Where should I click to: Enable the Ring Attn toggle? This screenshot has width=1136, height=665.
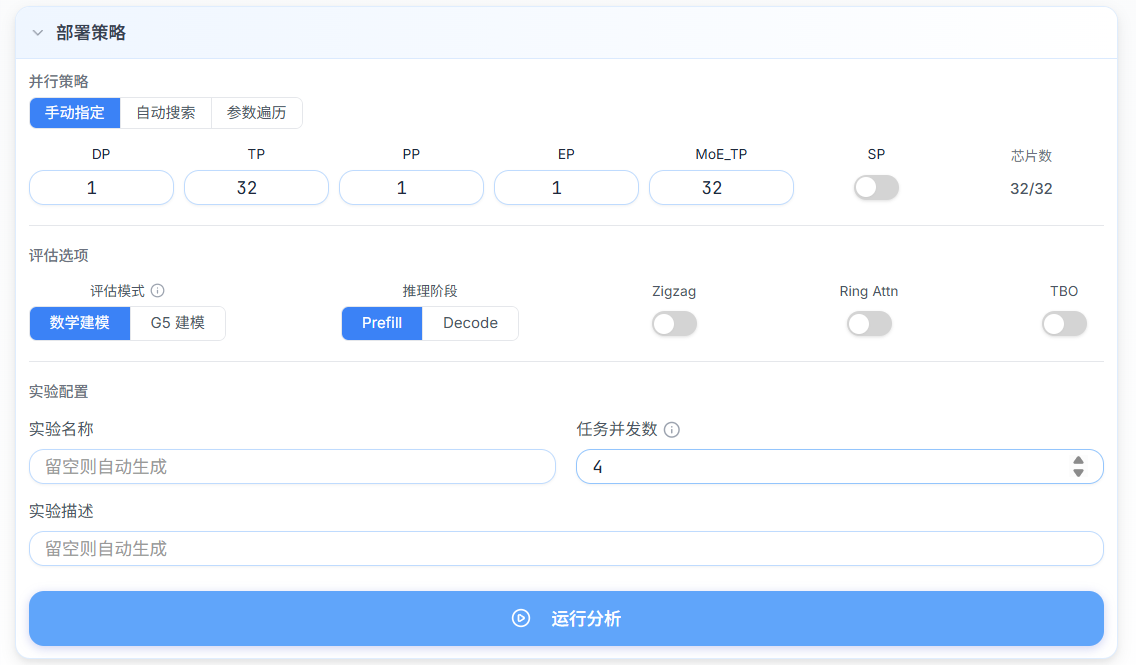click(x=869, y=323)
